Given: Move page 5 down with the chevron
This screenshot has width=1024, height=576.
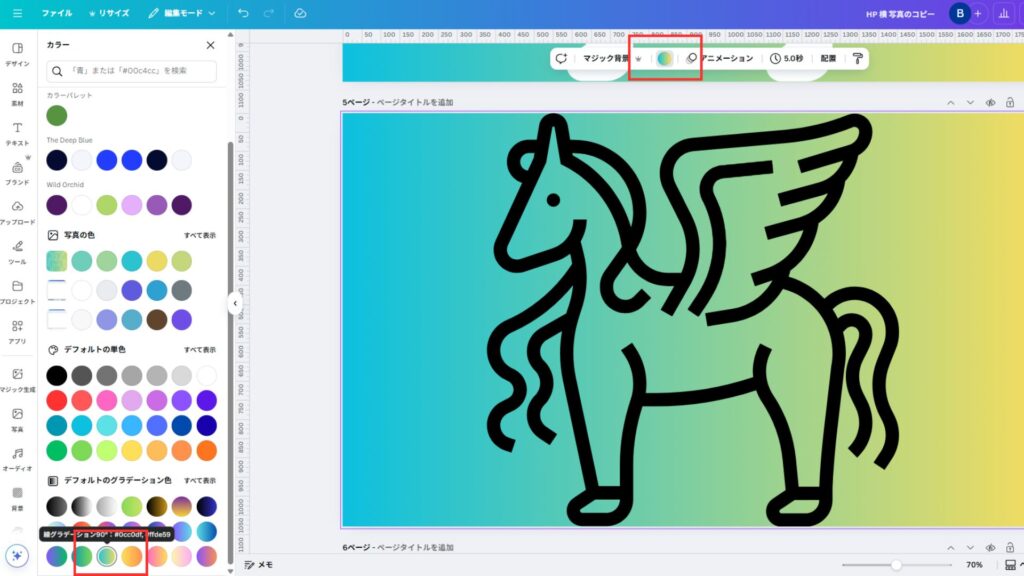Looking at the screenshot, I should (x=969, y=102).
